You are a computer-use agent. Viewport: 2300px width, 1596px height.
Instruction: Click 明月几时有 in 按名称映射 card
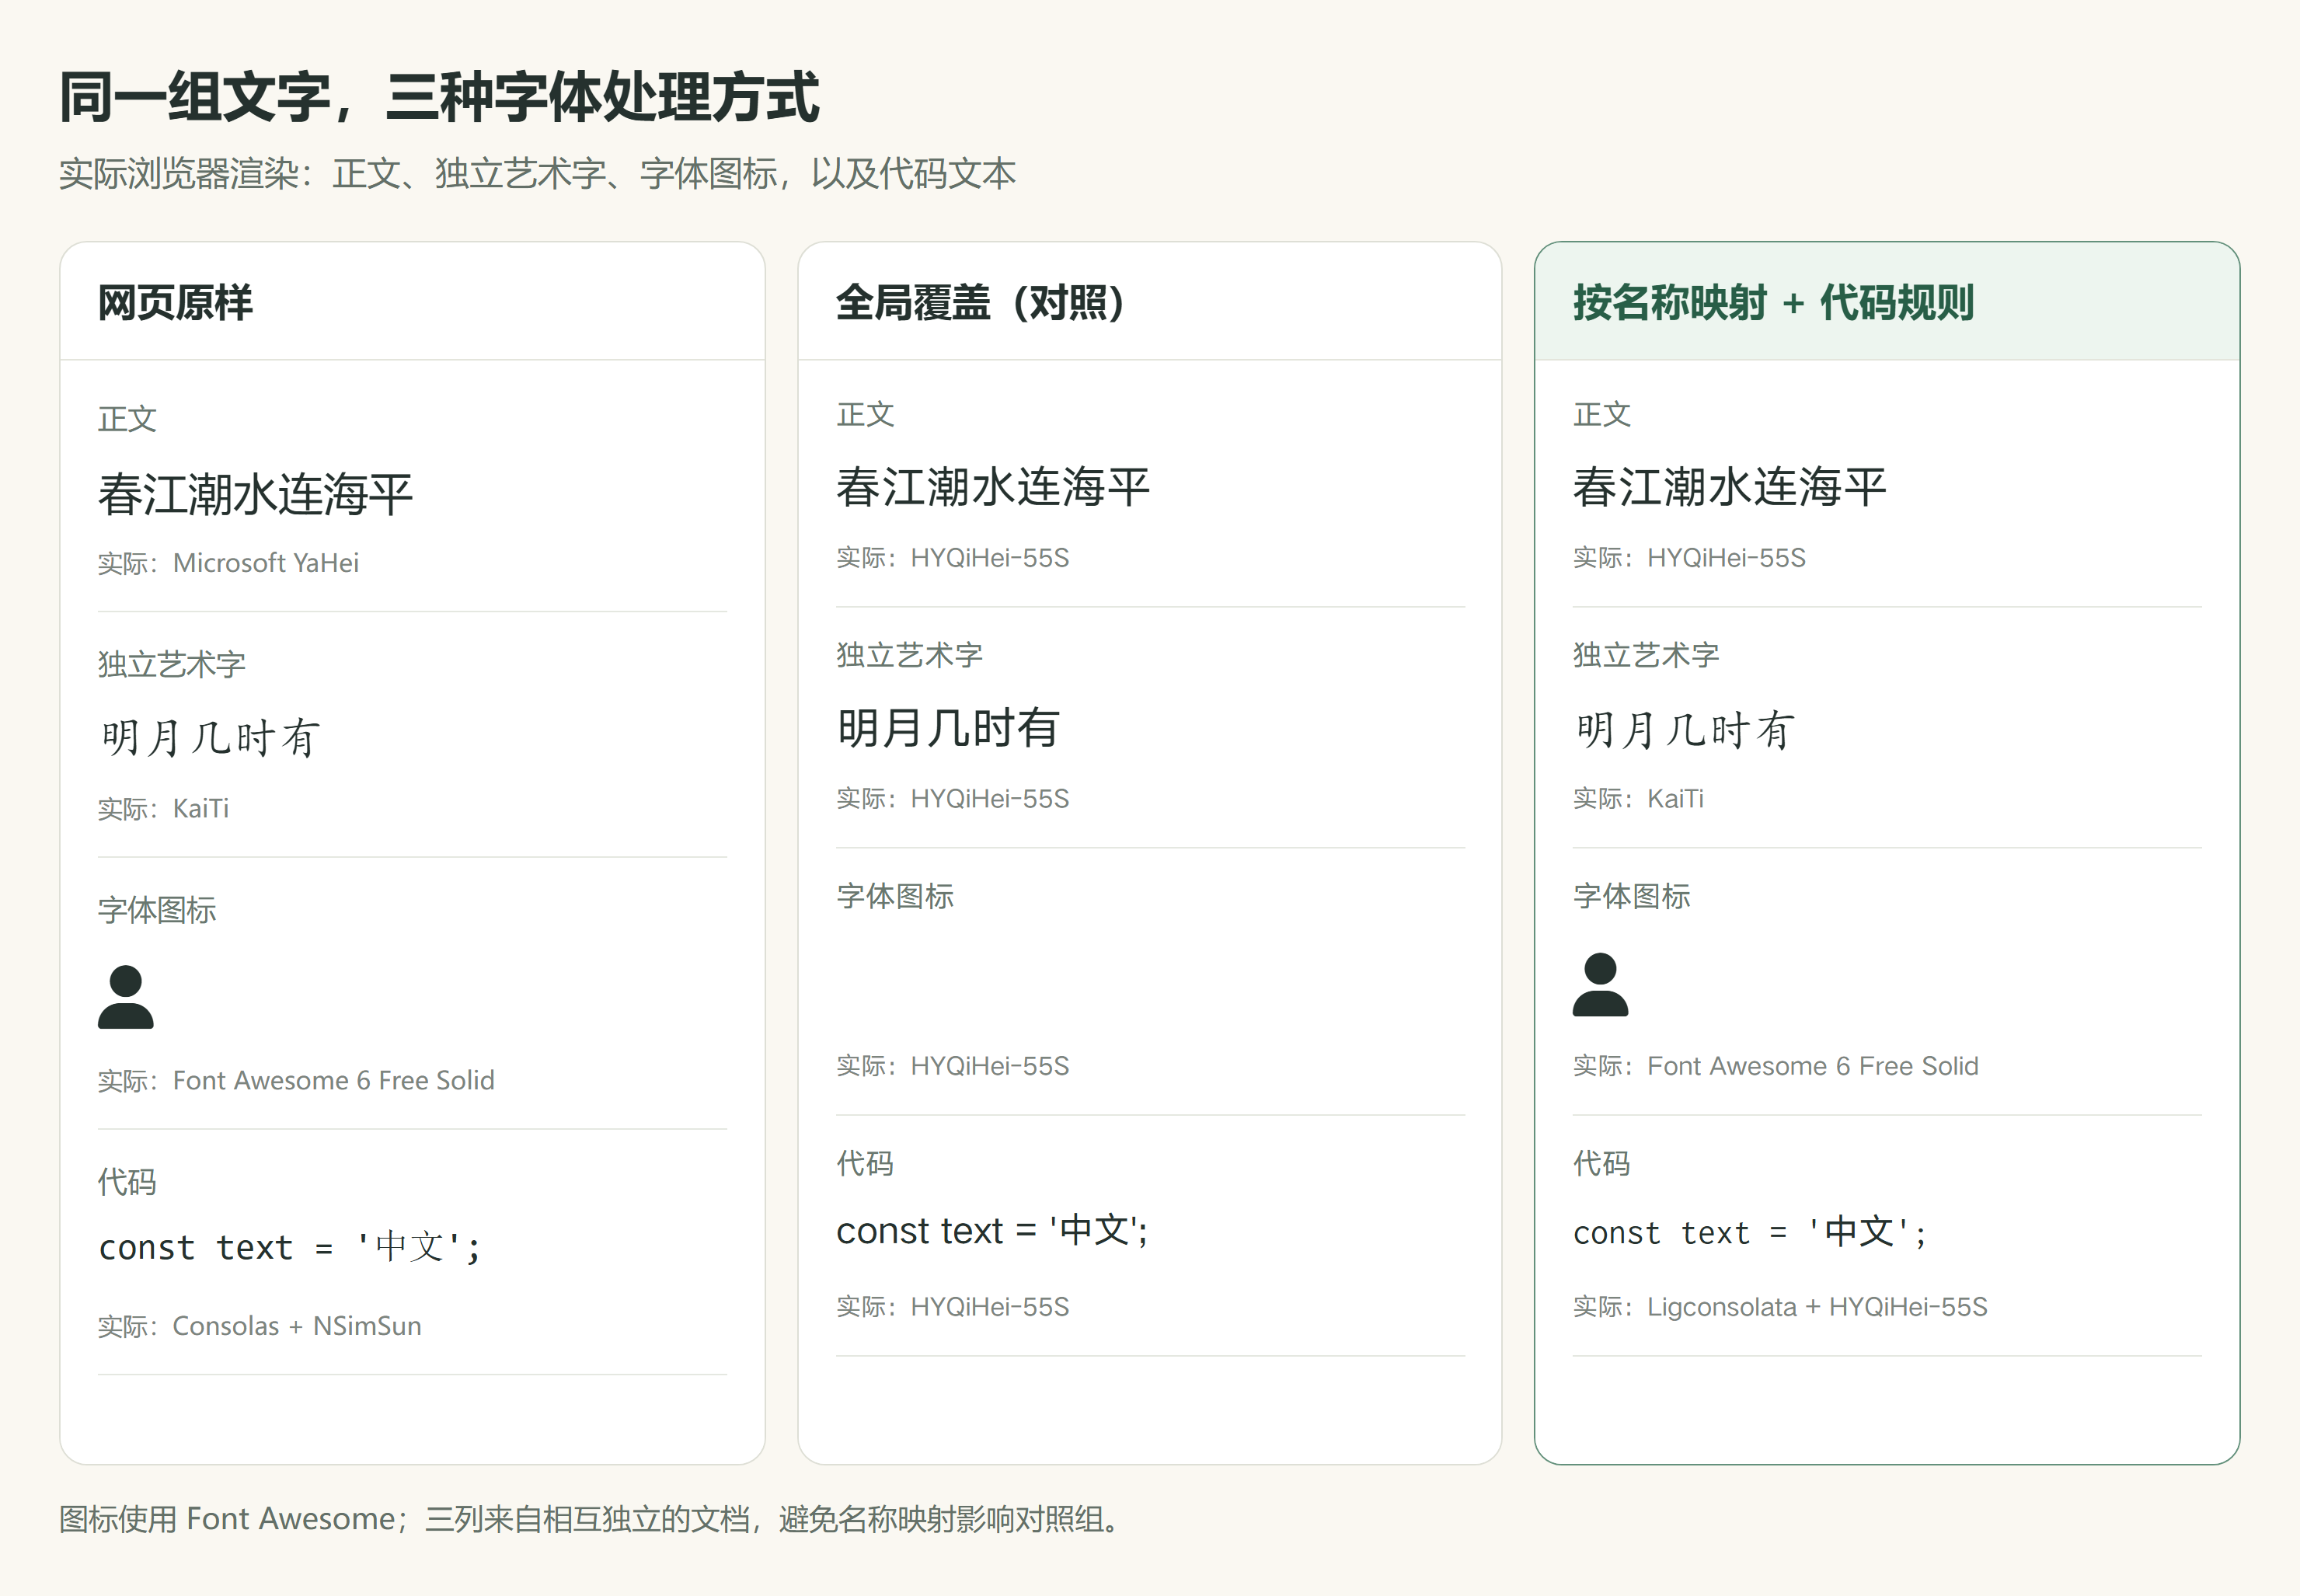coord(1685,730)
